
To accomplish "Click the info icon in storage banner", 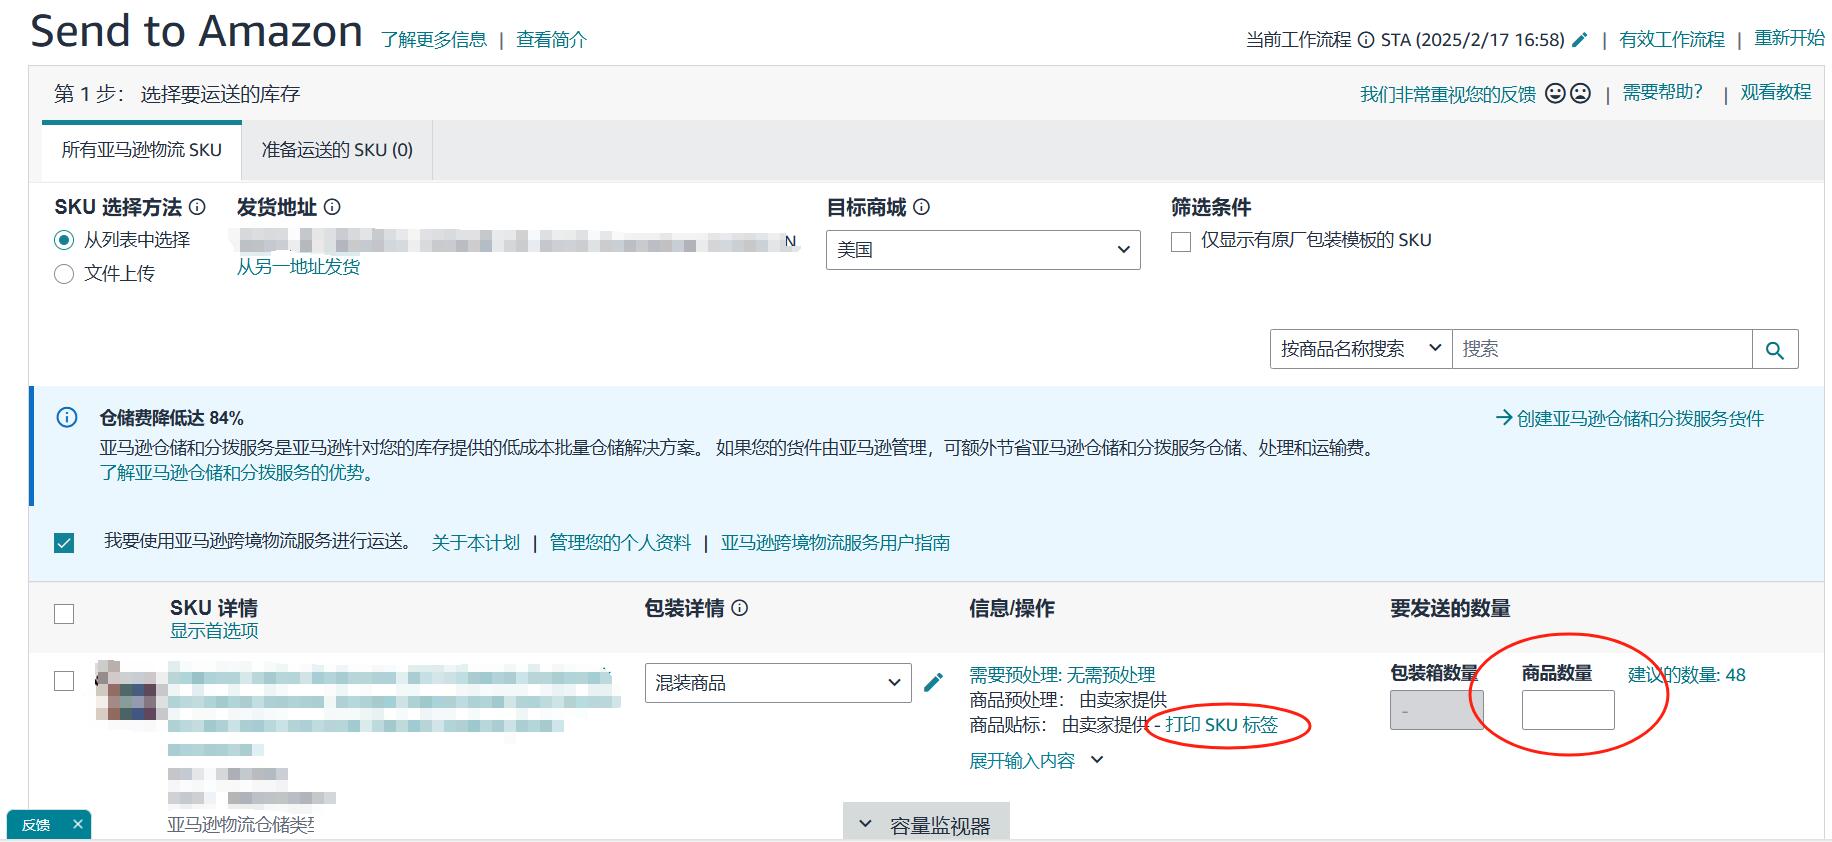I will pos(67,418).
